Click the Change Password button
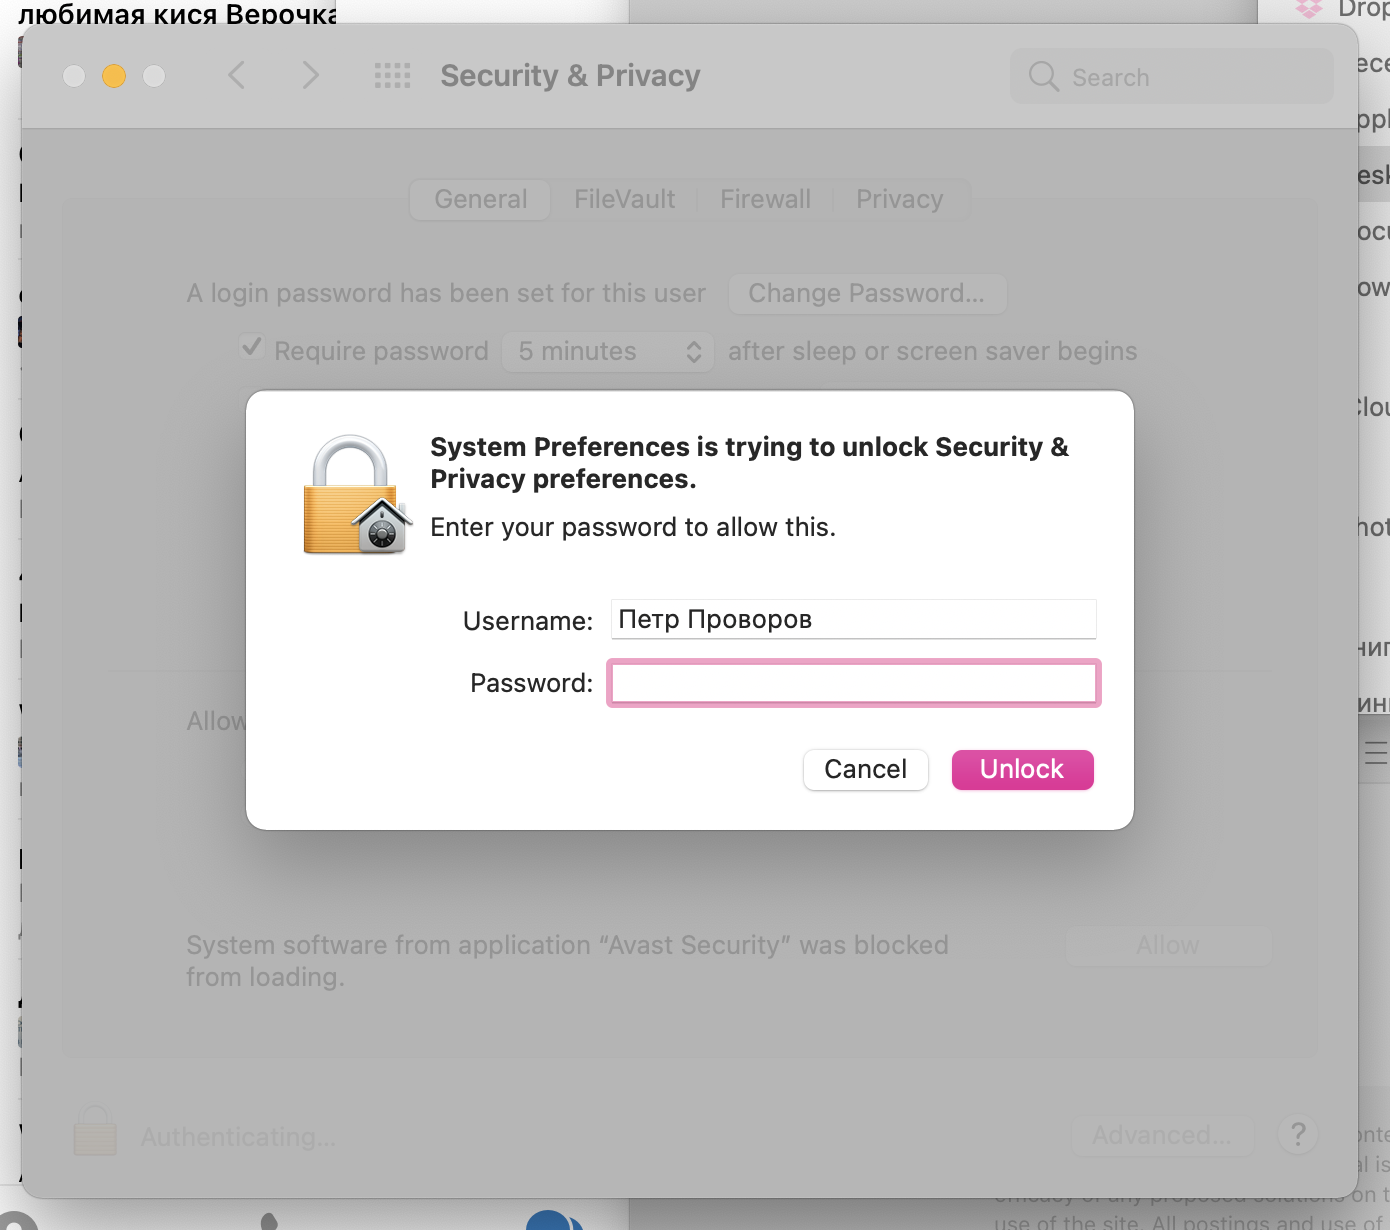1390x1230 pixels. tap(866, 293)
